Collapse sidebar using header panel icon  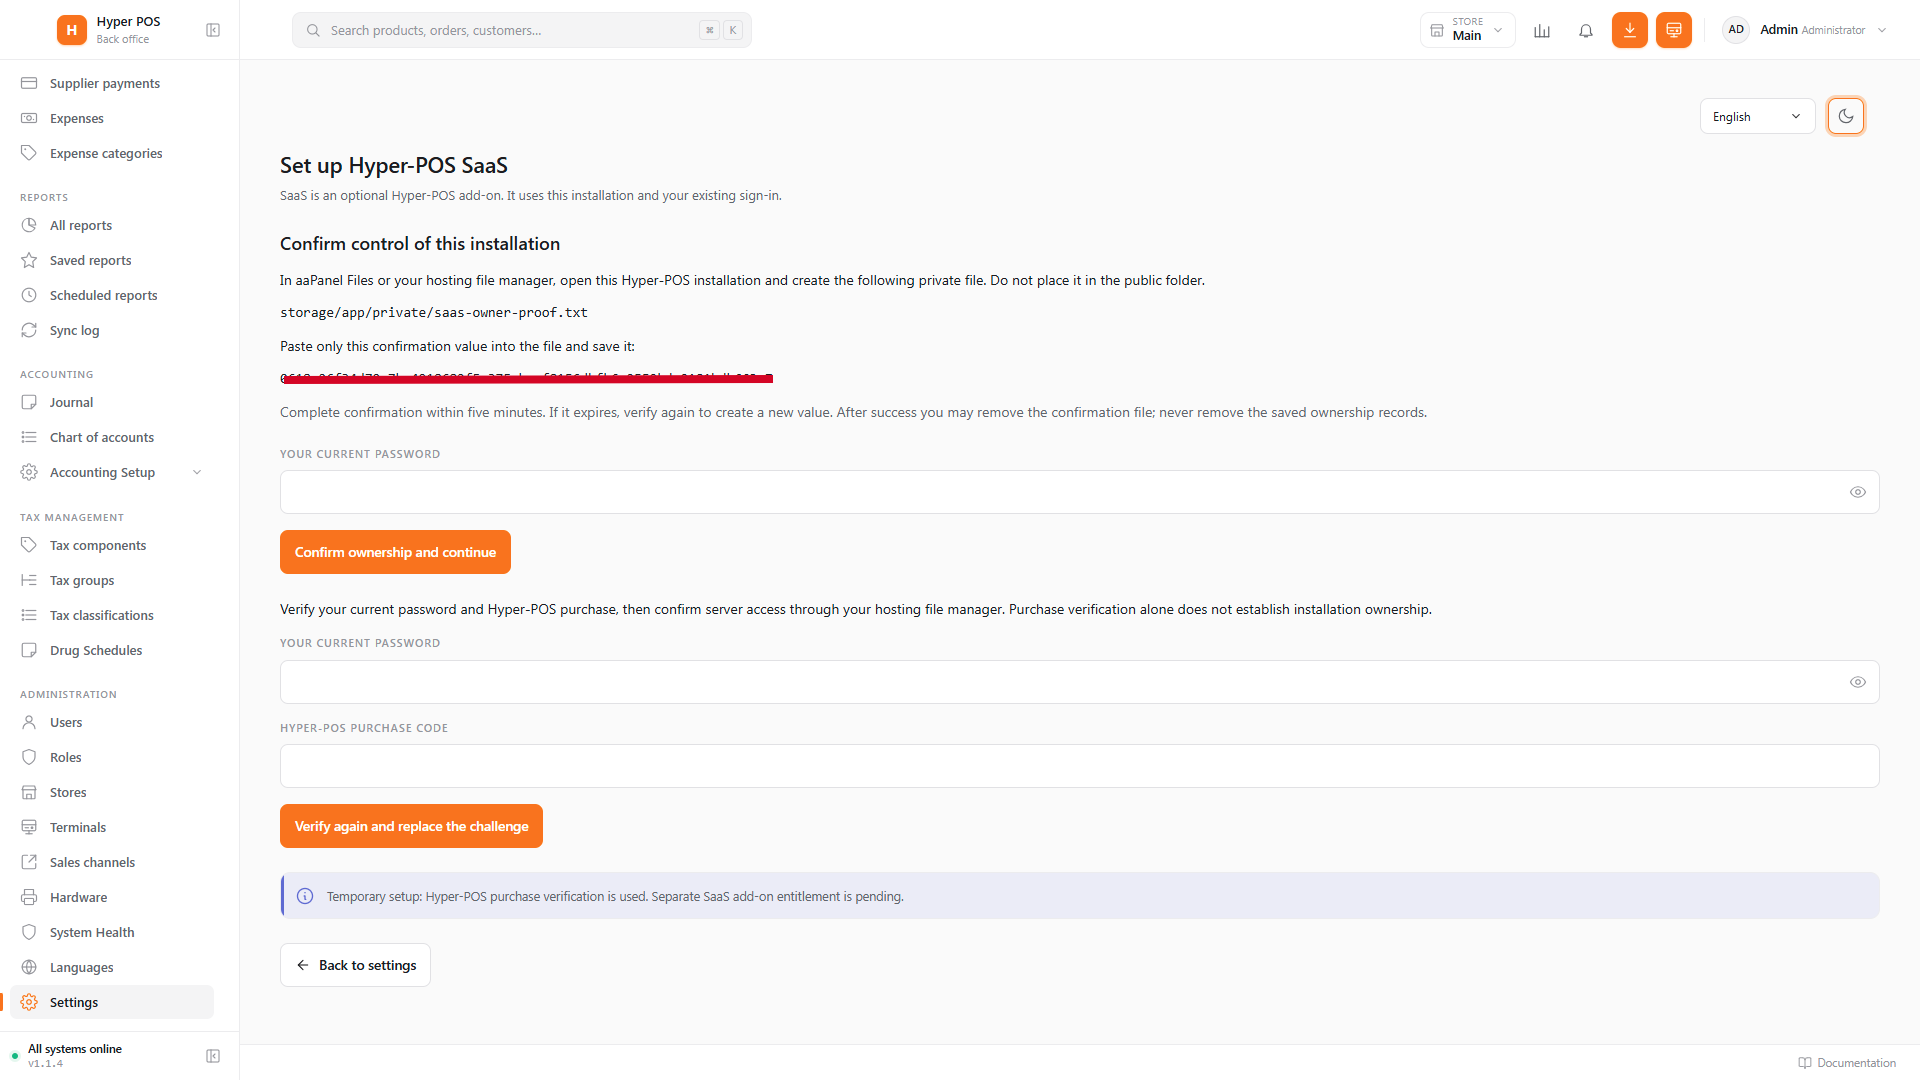point(213,30)
